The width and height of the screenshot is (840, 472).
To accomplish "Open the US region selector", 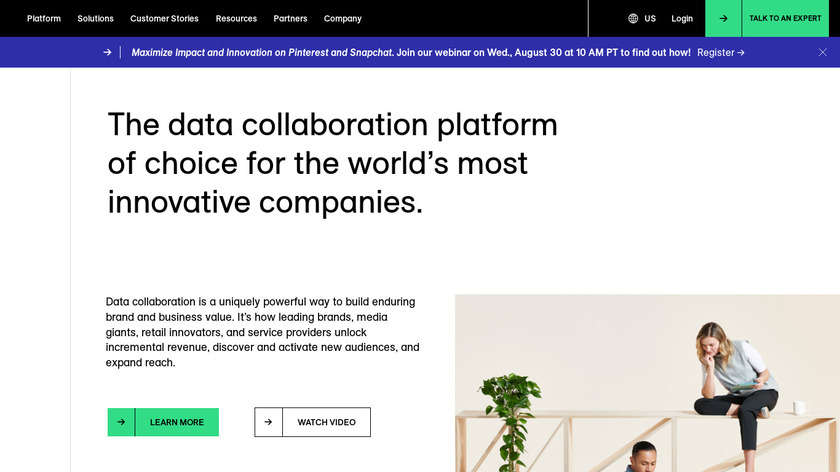I will [650, 18].
